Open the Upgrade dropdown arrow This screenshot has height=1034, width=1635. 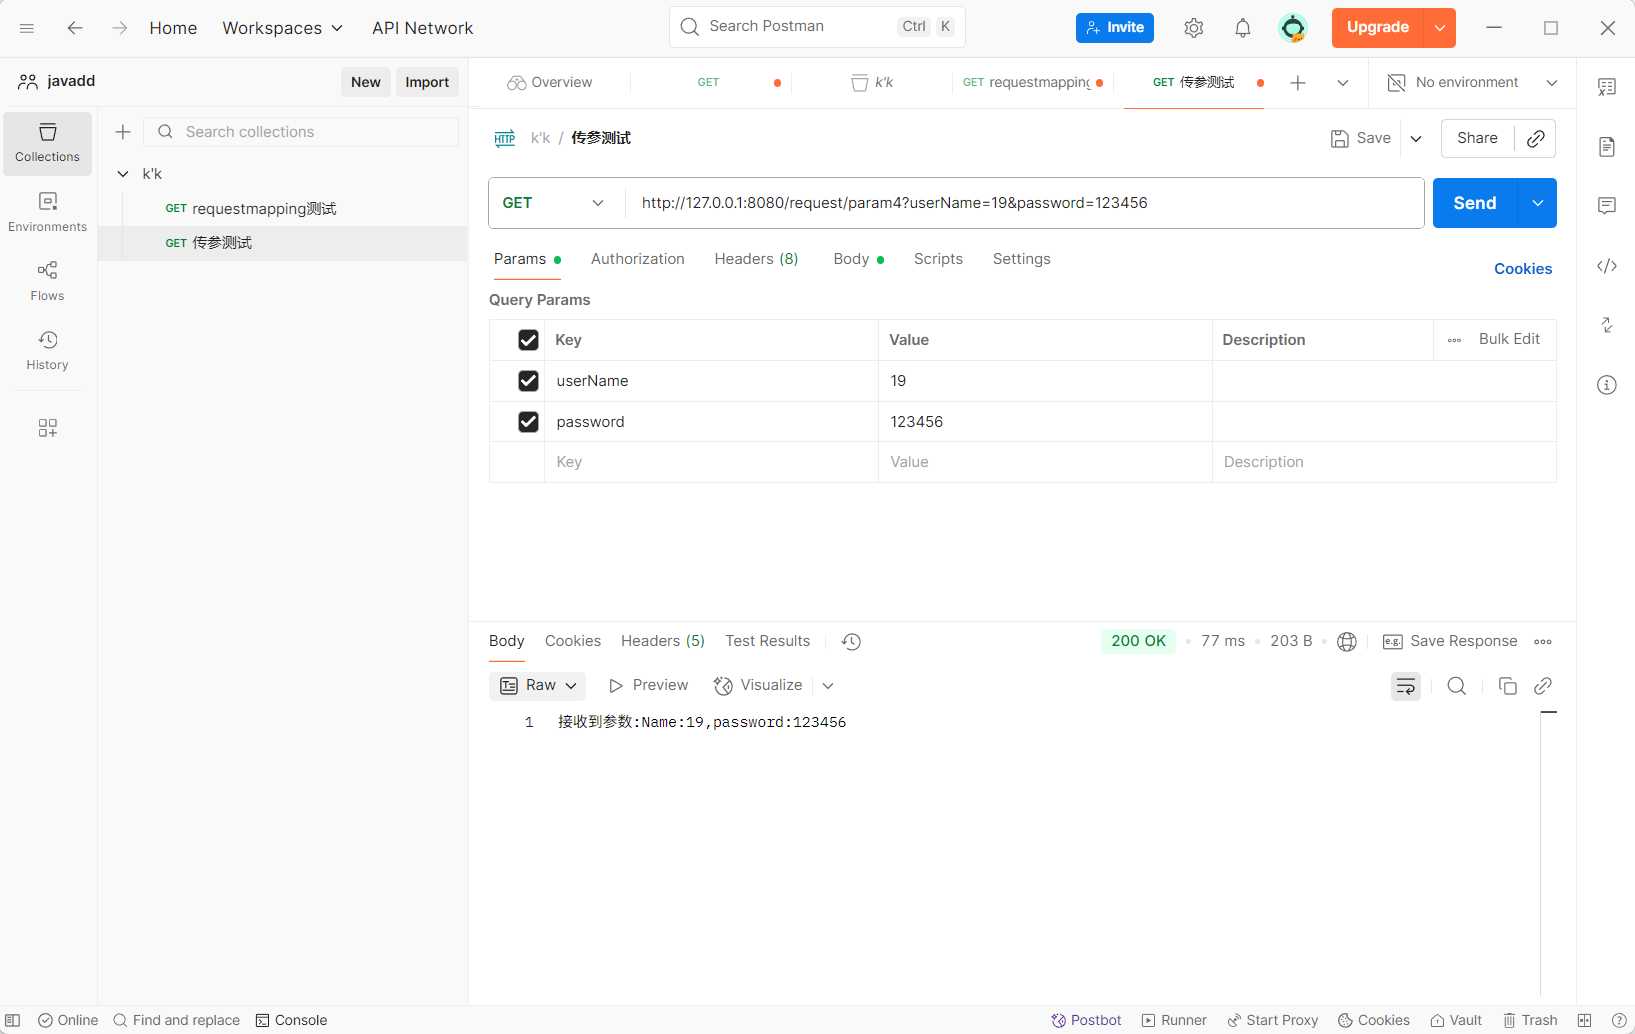pos(1440,28)
